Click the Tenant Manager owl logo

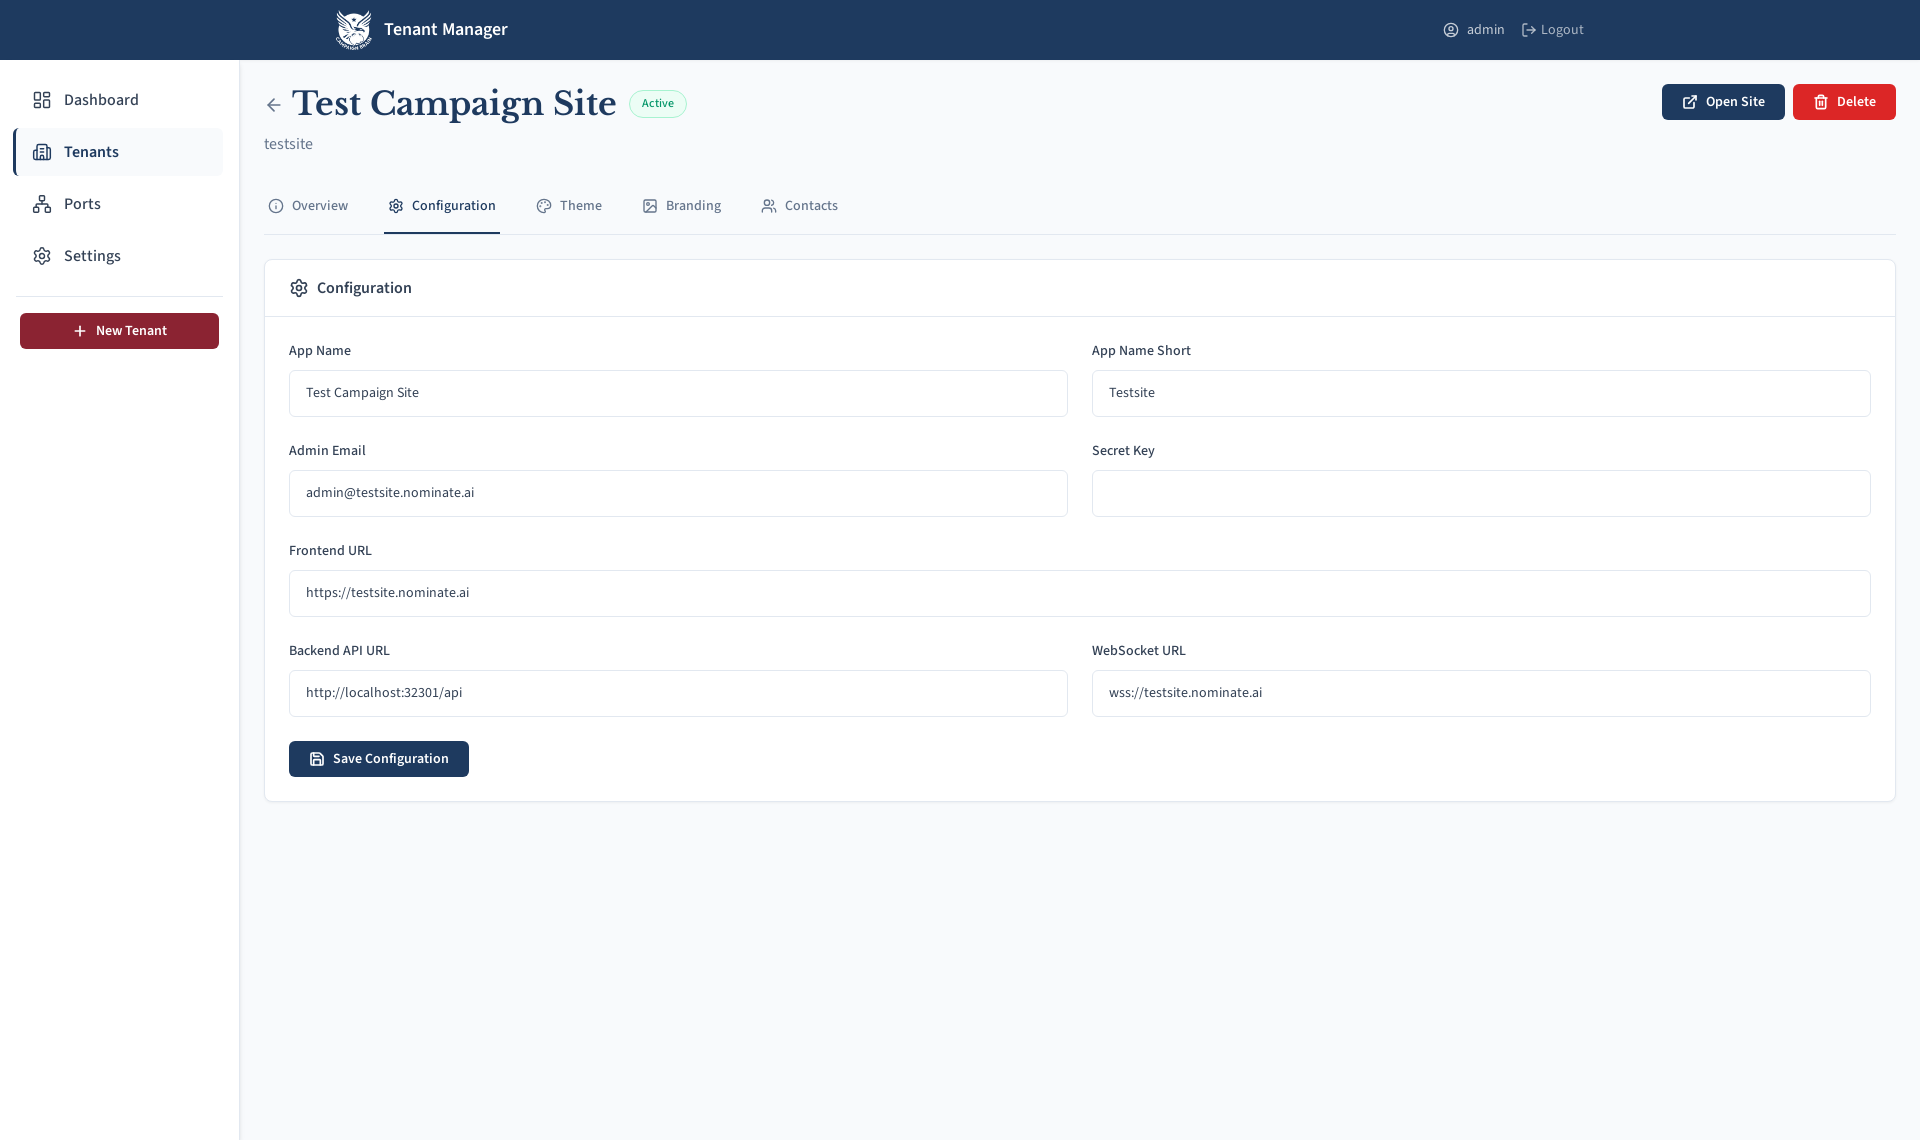coord(353,30)
